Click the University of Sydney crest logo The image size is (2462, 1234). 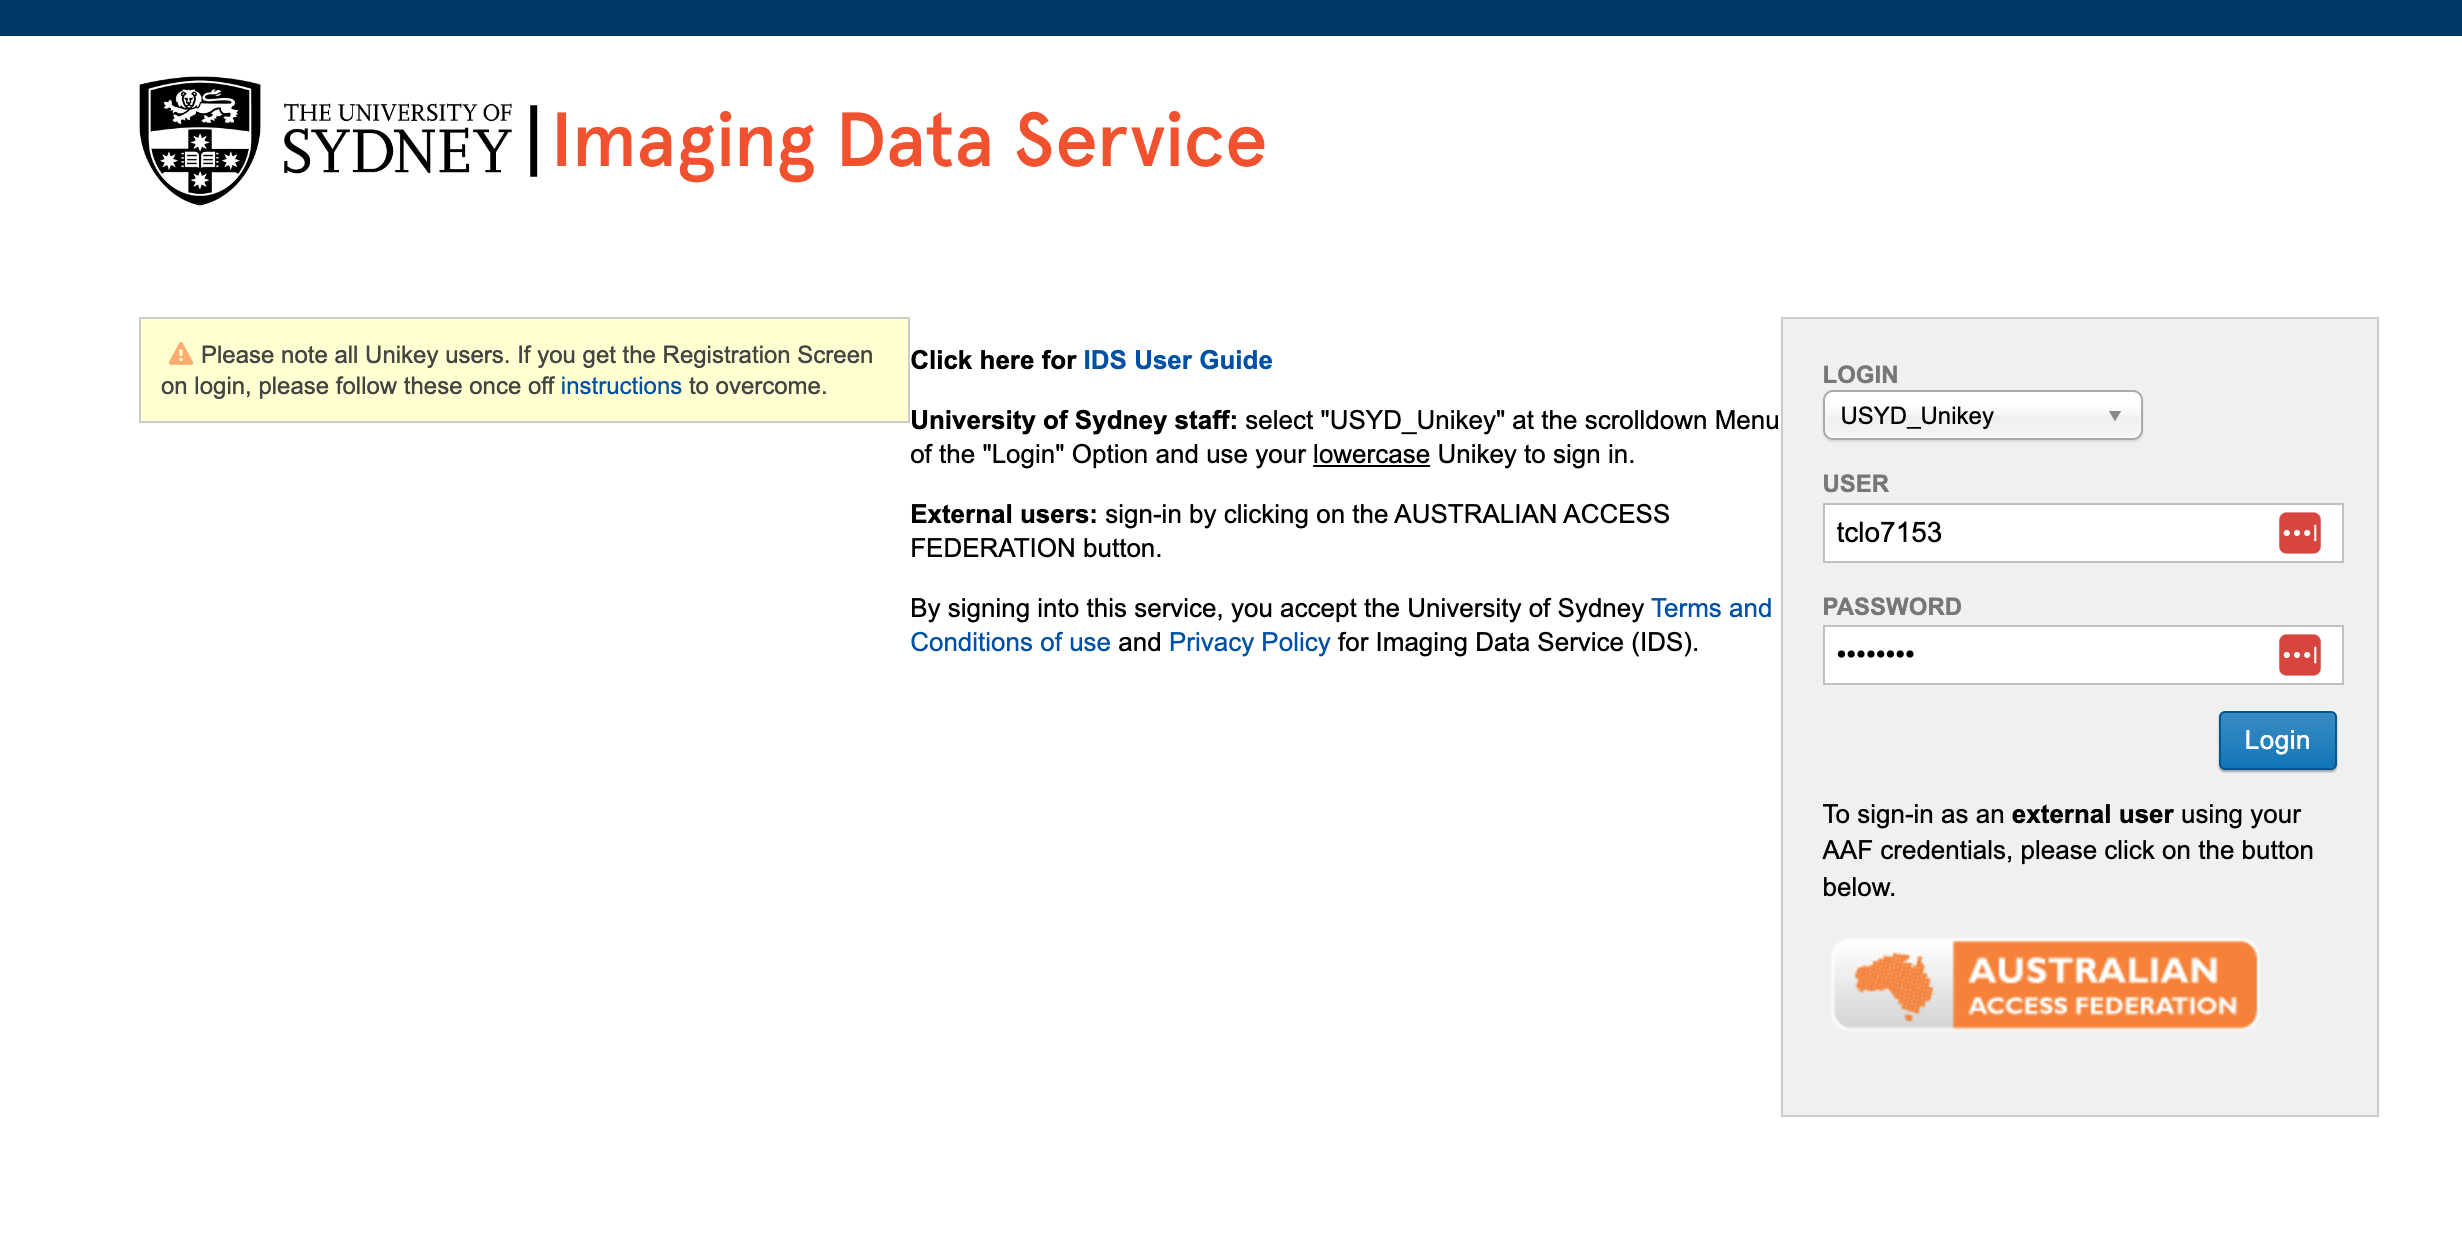click(200, 141)
